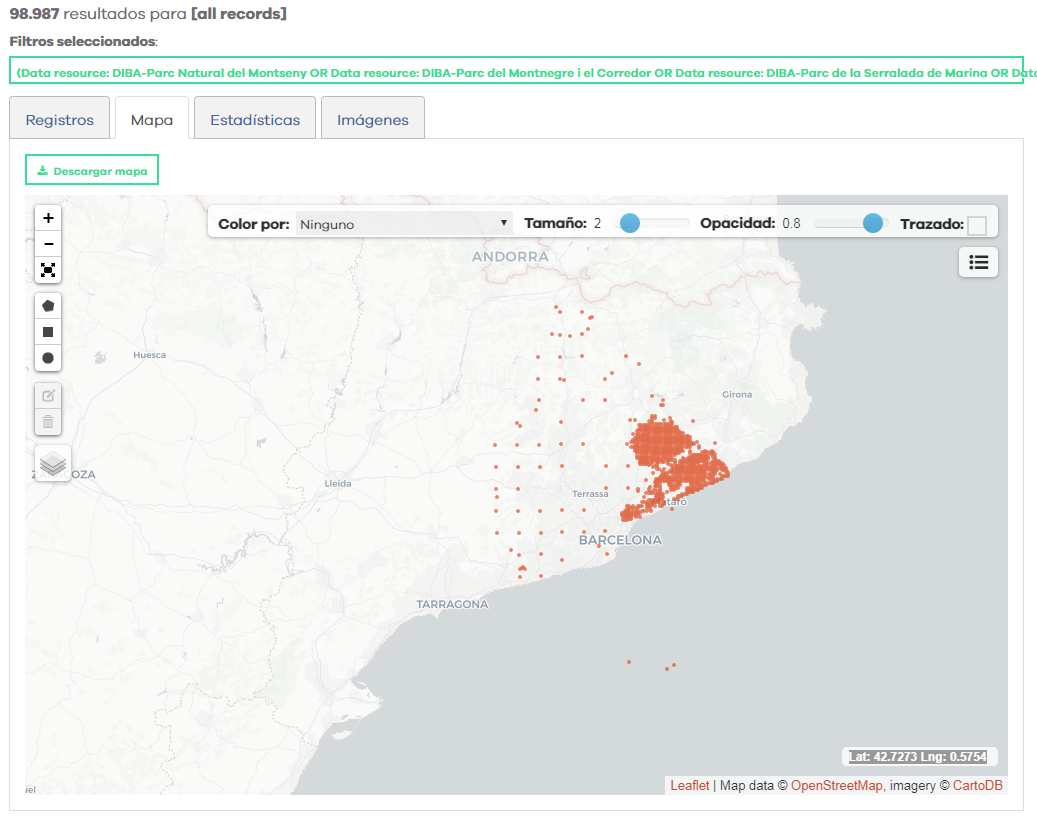Click the Tamaño slider handle

[629, 223]
